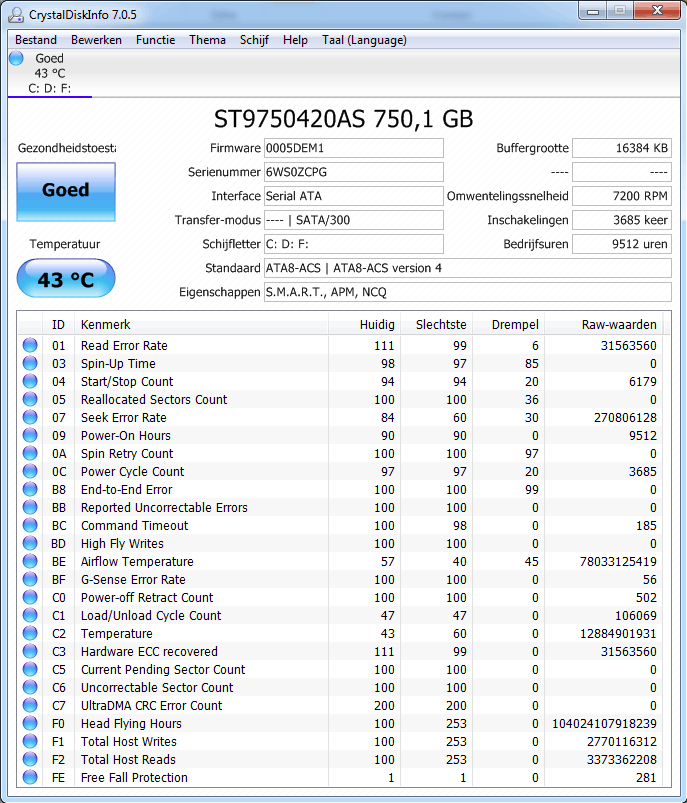Click the Interface field Serial ATA
687x803 pixels.
coord(353,196)
